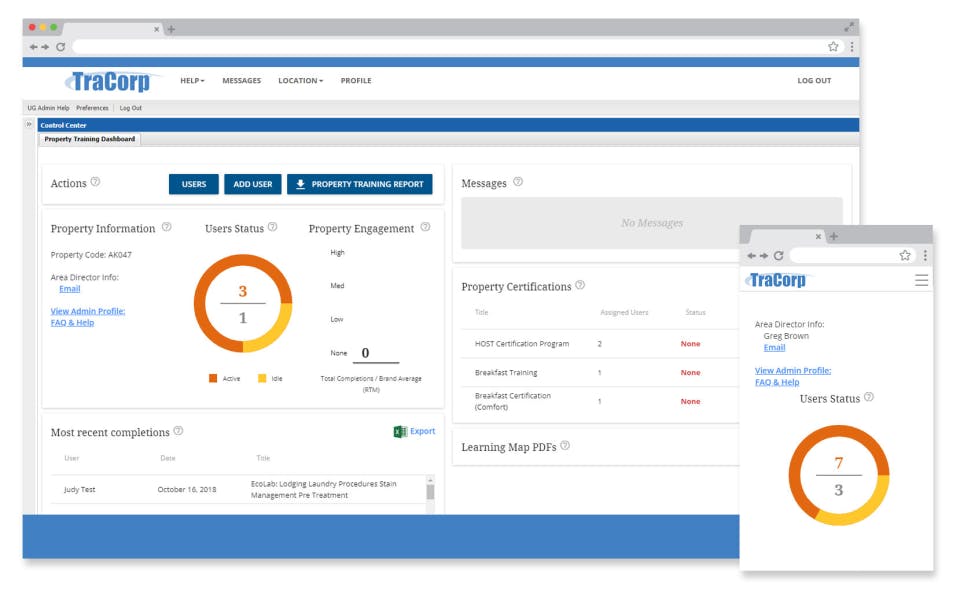This screenshot has width=960, height=595.
Task: Open MESSAGES from the top navigation
Action: pyautogui.click(x=241, y=81)
